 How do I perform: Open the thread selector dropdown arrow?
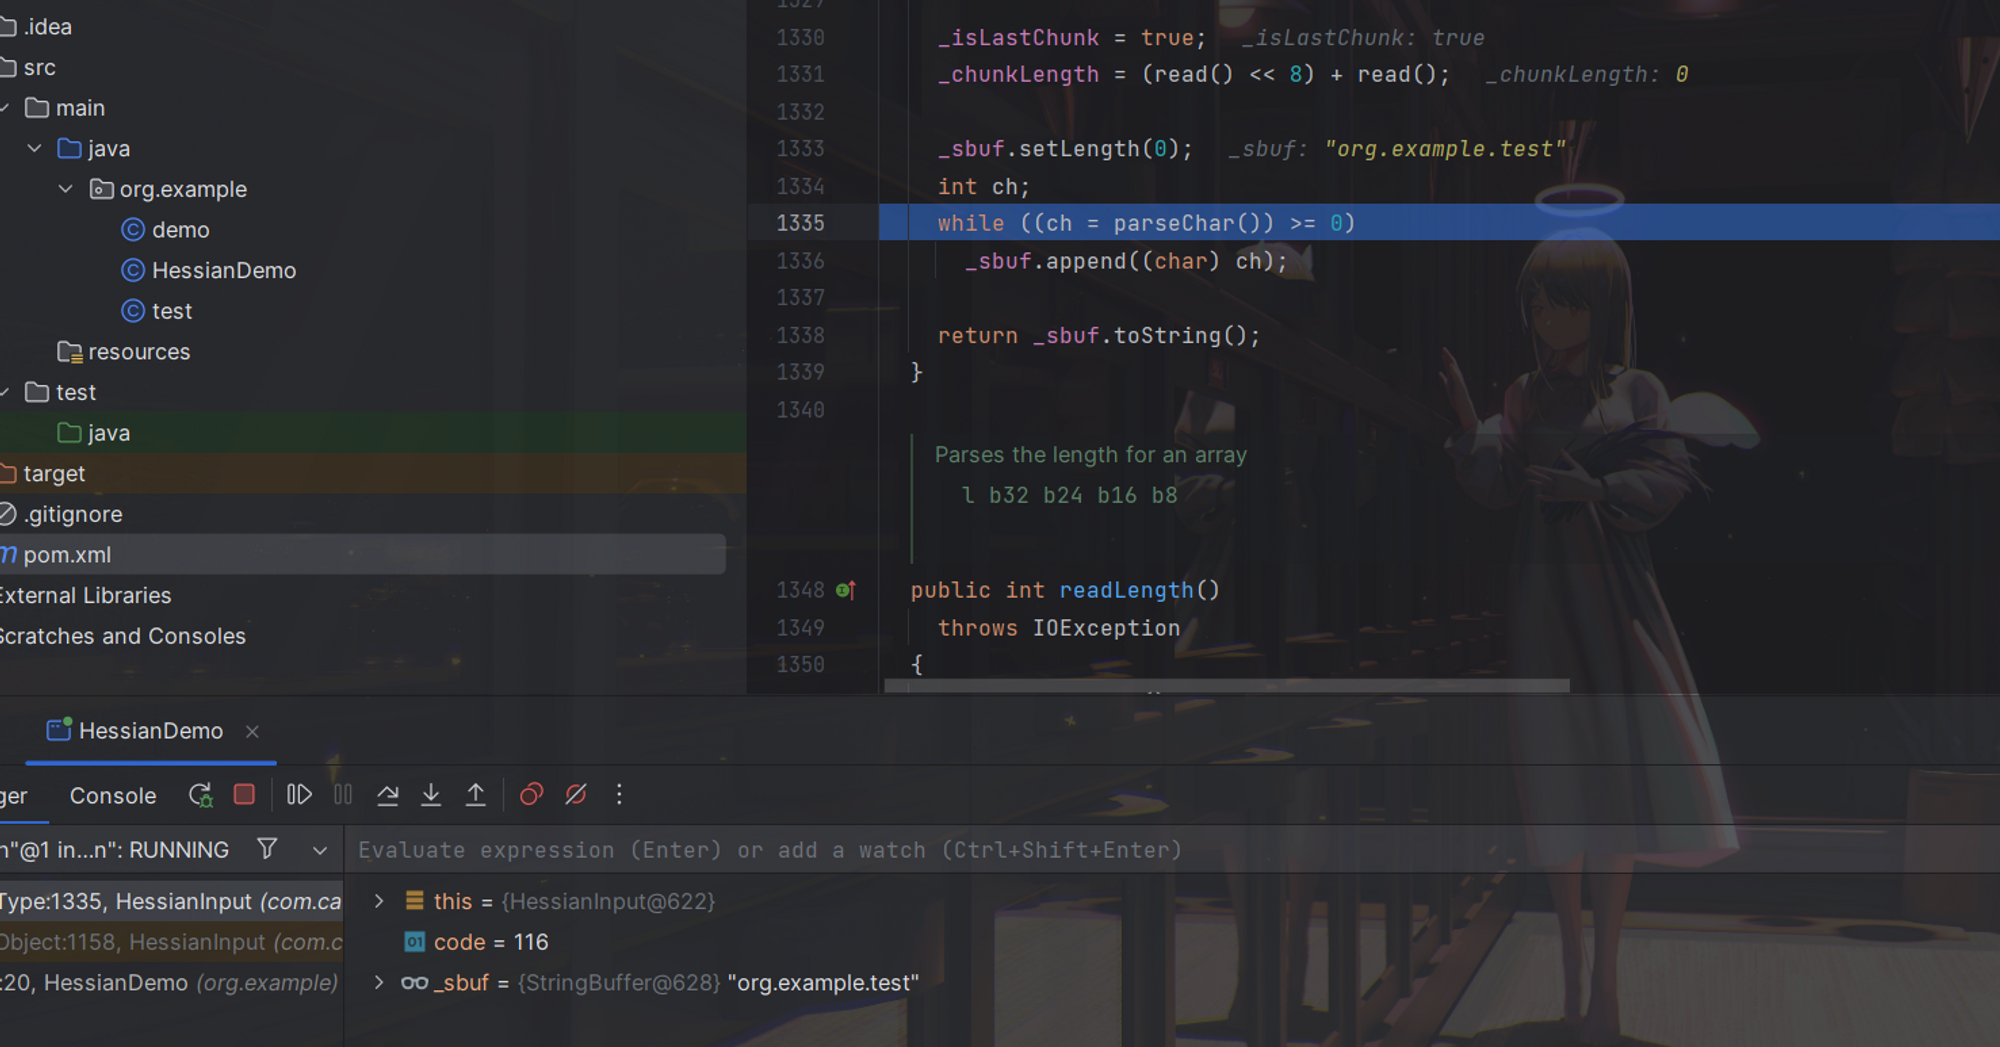[x=320, y=850]
